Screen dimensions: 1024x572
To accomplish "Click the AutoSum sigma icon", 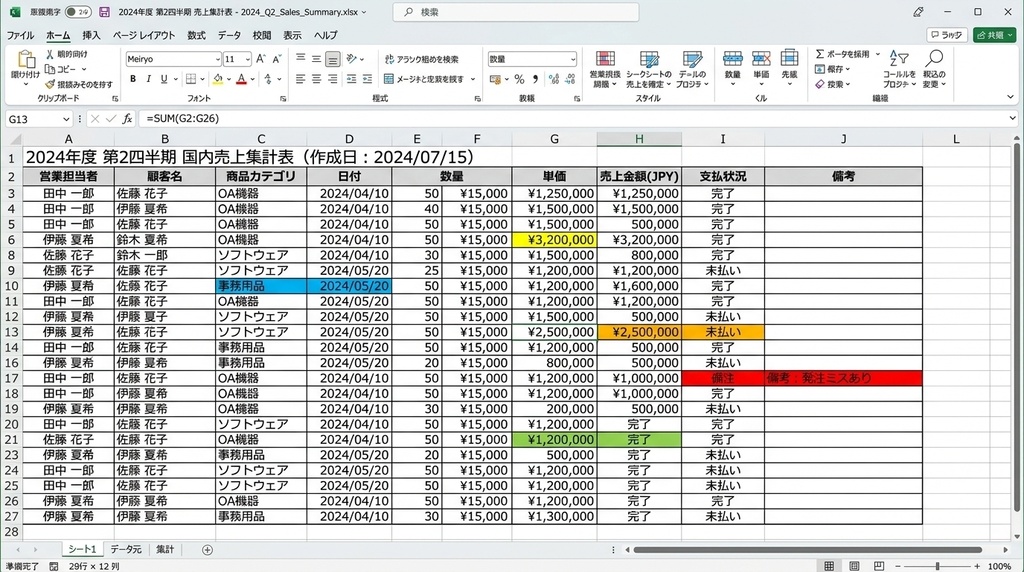I will (x=820, y=54).
